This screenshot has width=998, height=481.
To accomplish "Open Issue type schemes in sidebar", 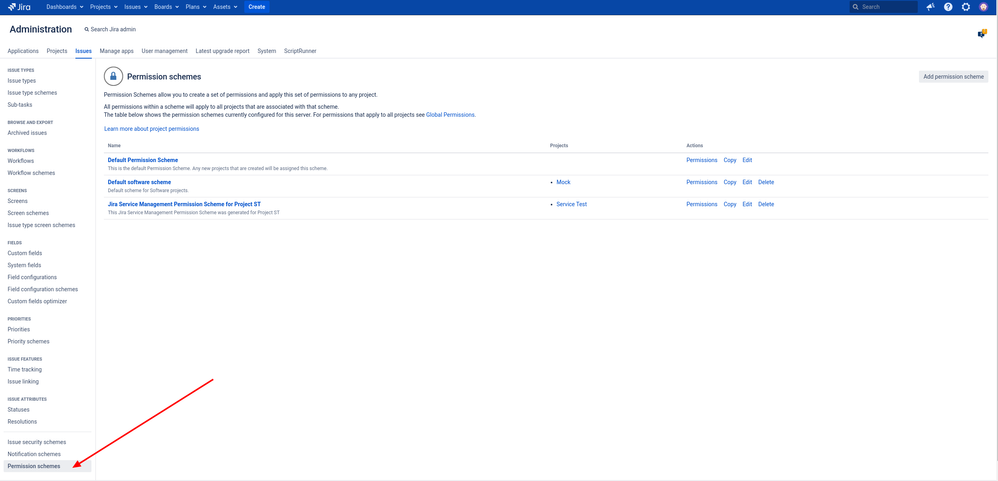I will [x=32, y=93].
